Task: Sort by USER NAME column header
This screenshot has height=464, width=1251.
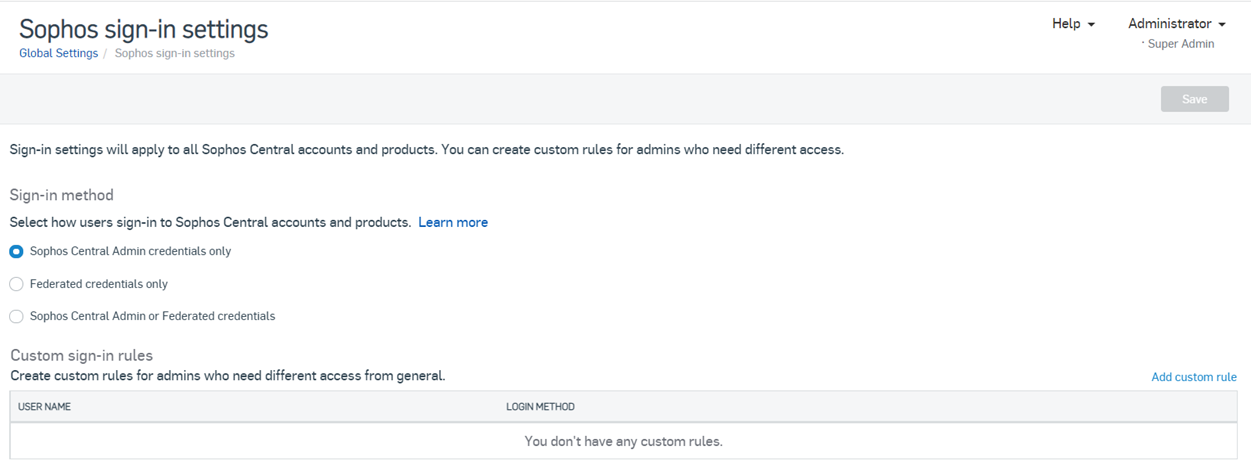Action: [x=44, y=407]
